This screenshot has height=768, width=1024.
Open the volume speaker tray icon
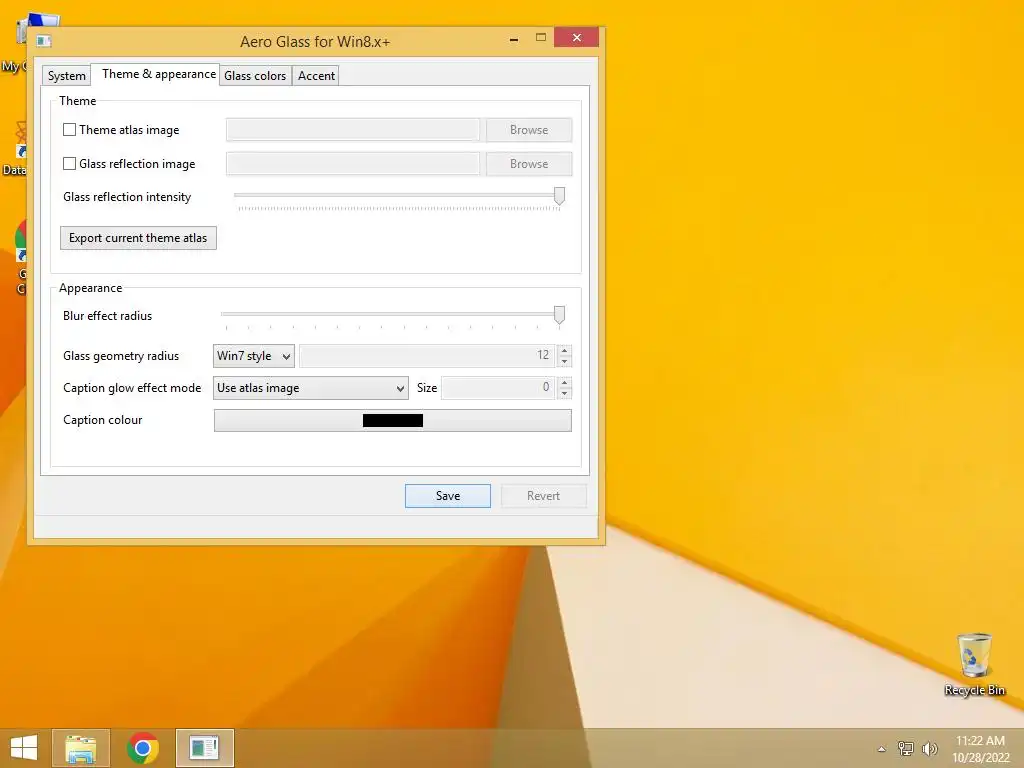pos(929,748)
